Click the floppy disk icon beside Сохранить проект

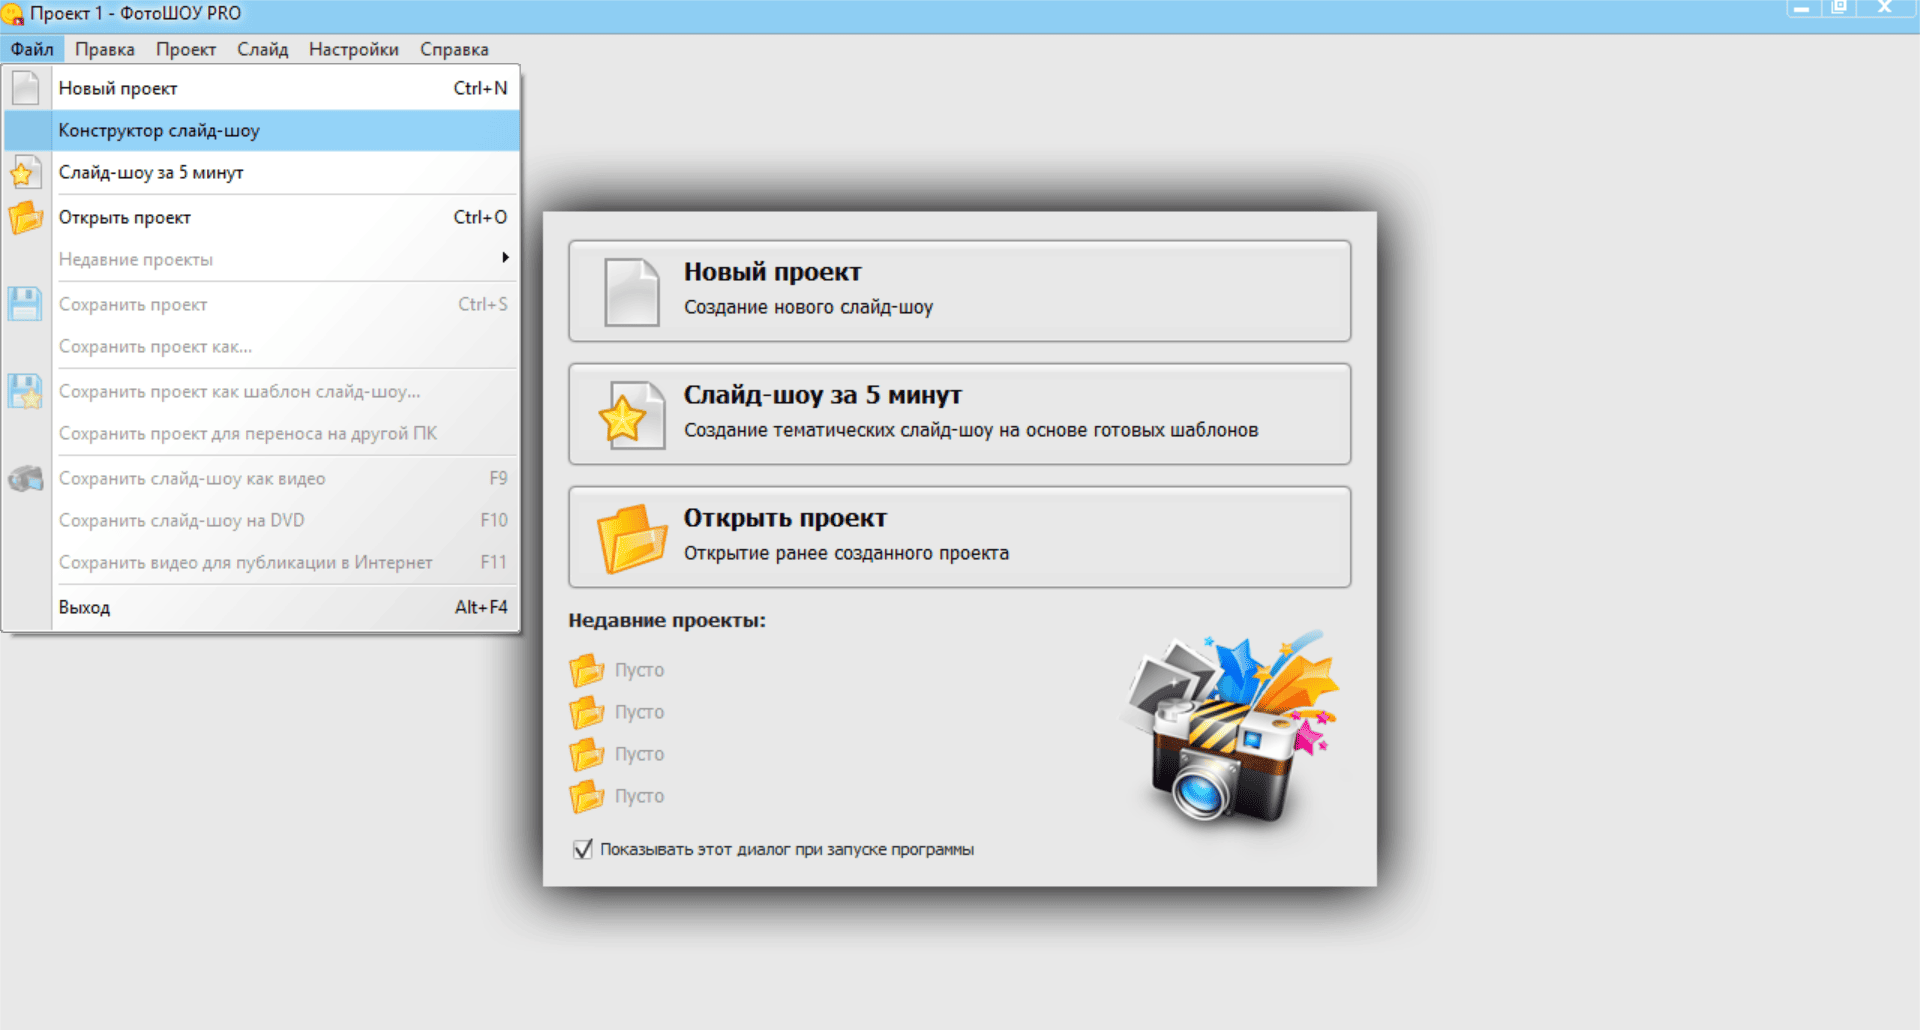25,304
